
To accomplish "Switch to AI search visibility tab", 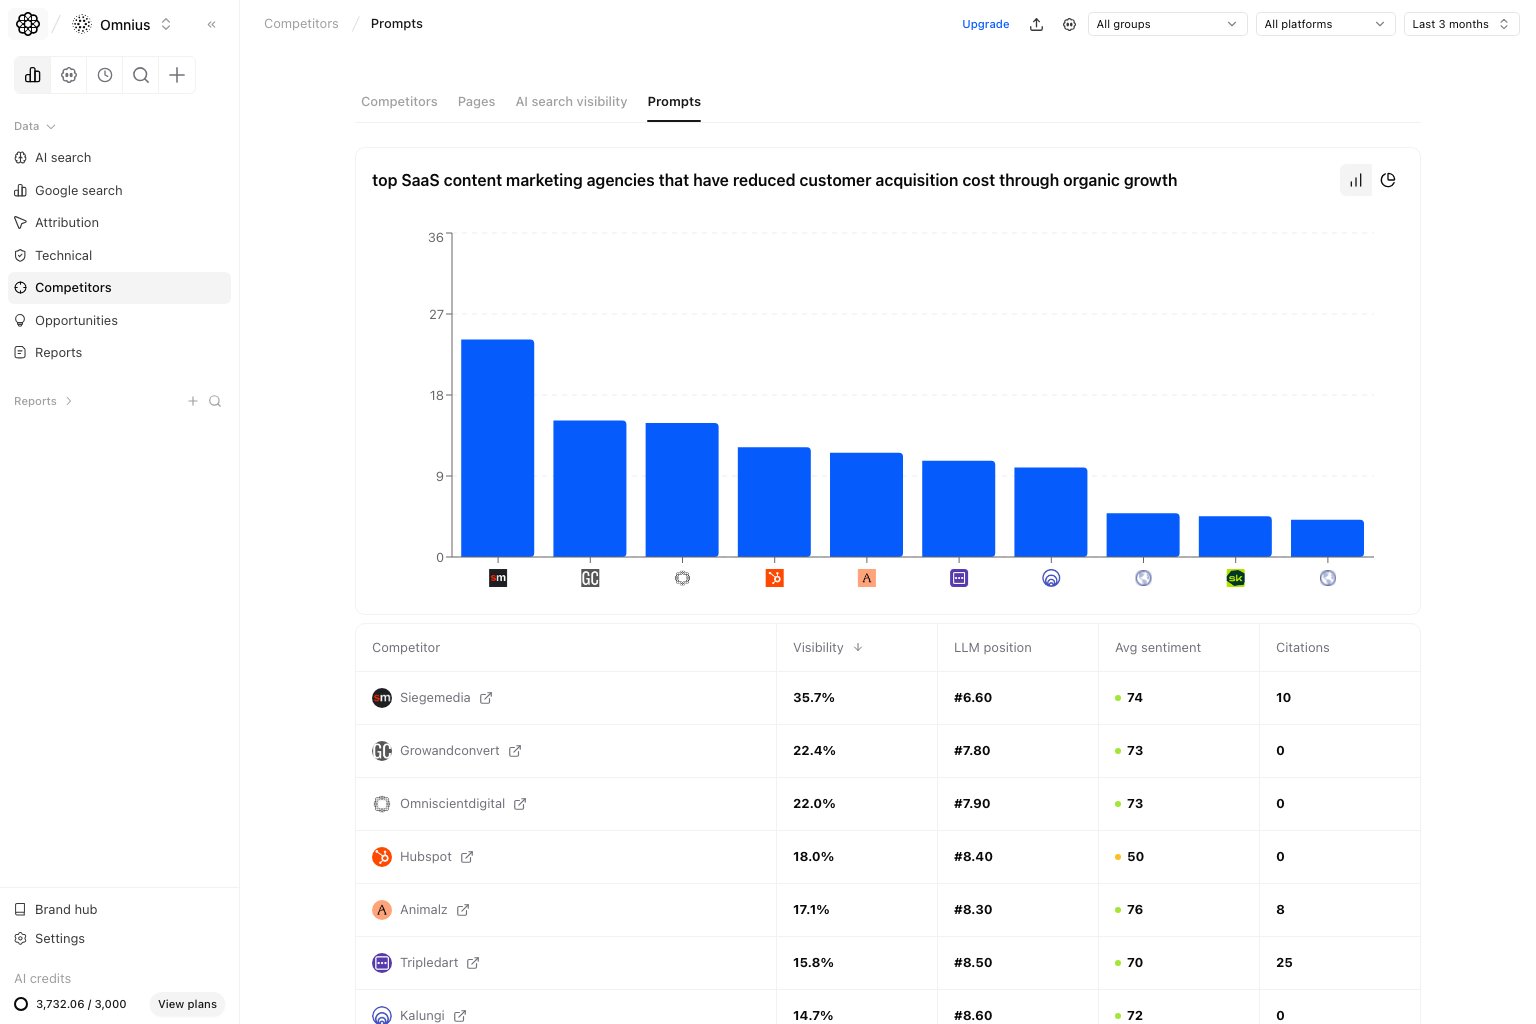I will pos(571,102).
